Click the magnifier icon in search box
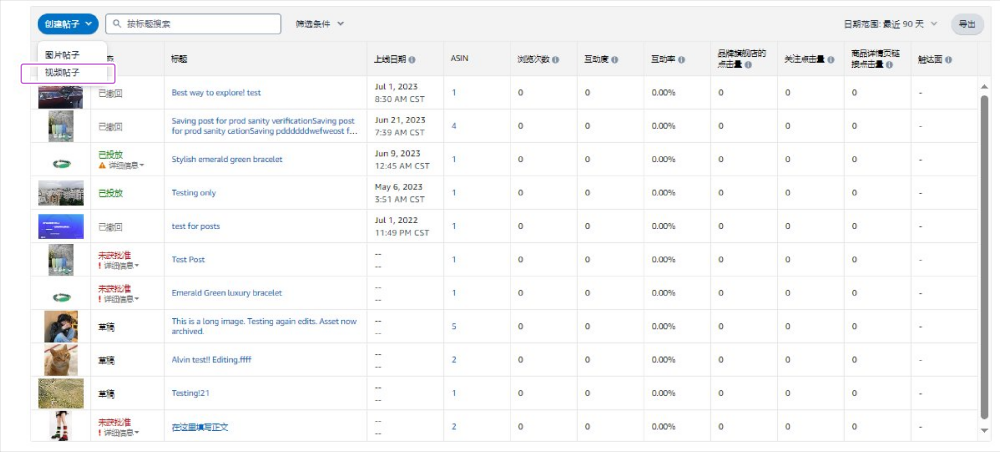Screen dimensions: 1000x452 (117, 24)
